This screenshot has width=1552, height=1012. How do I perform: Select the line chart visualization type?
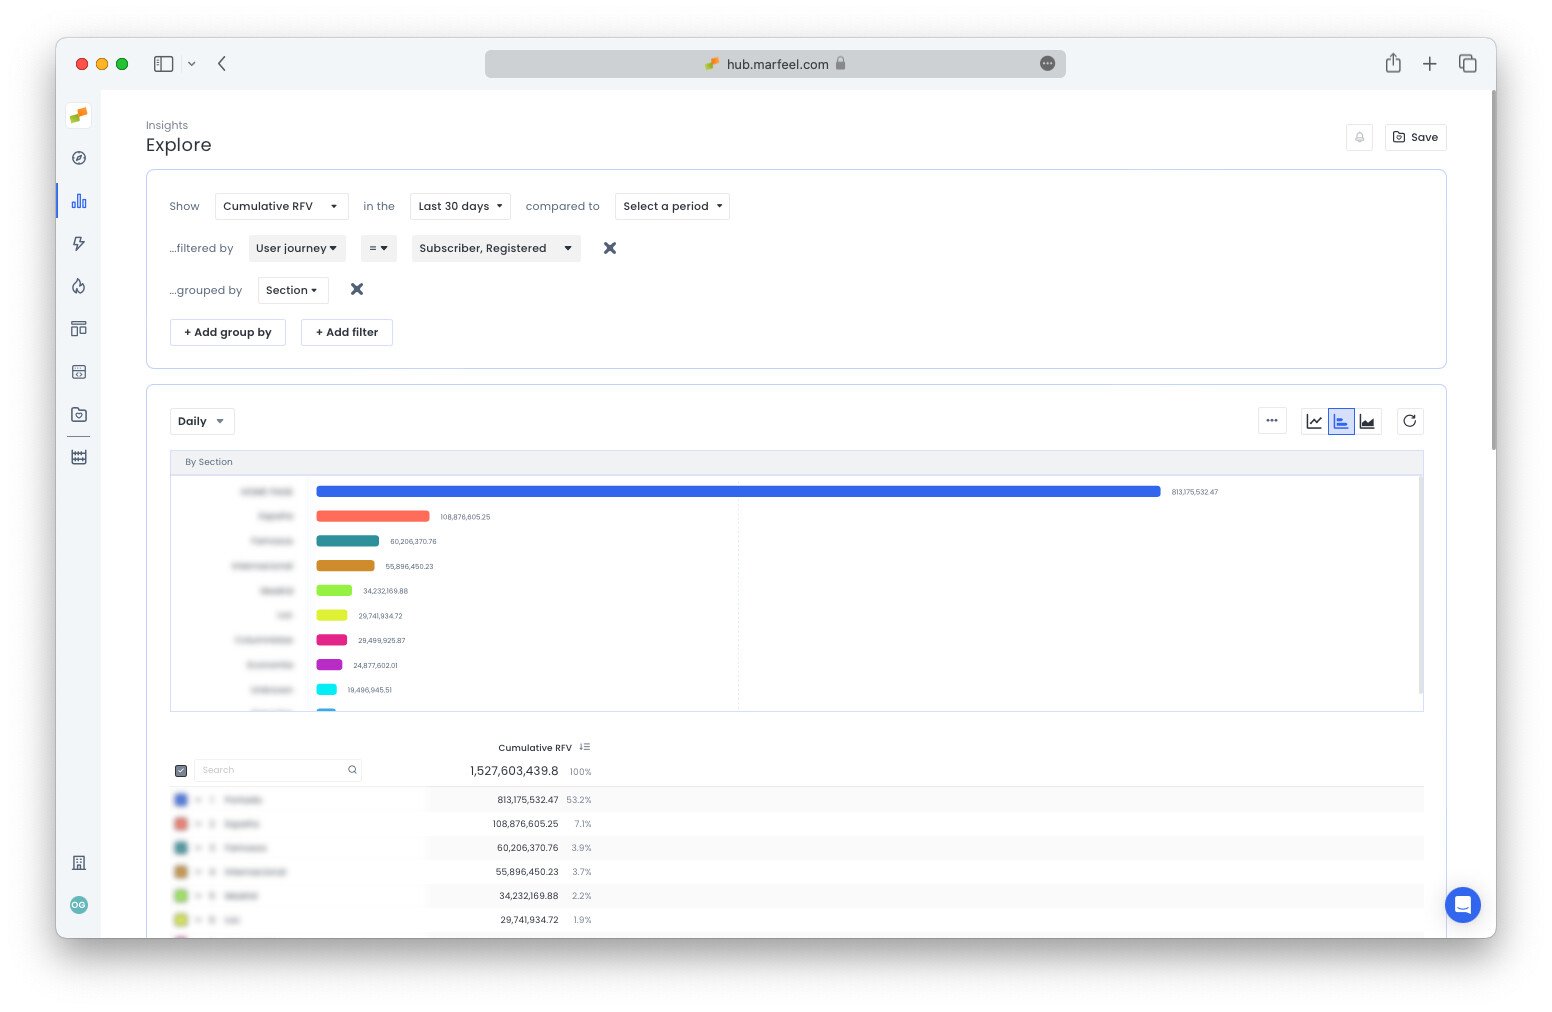click(x=1314, y=421)
